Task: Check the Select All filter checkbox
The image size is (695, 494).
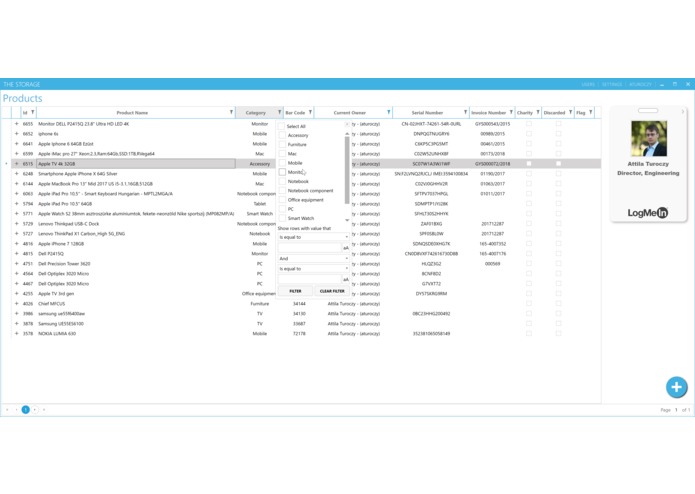Action: click(281, 126)
